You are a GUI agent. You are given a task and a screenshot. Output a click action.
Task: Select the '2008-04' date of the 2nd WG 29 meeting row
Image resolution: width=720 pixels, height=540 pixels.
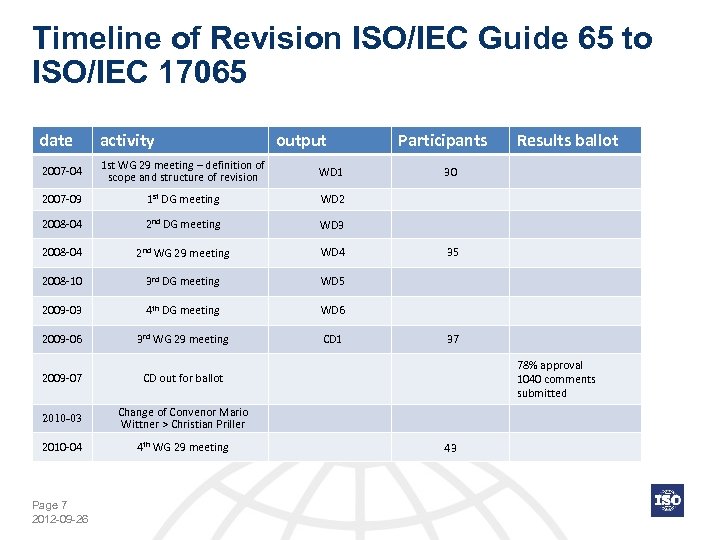tap(62, 253)
